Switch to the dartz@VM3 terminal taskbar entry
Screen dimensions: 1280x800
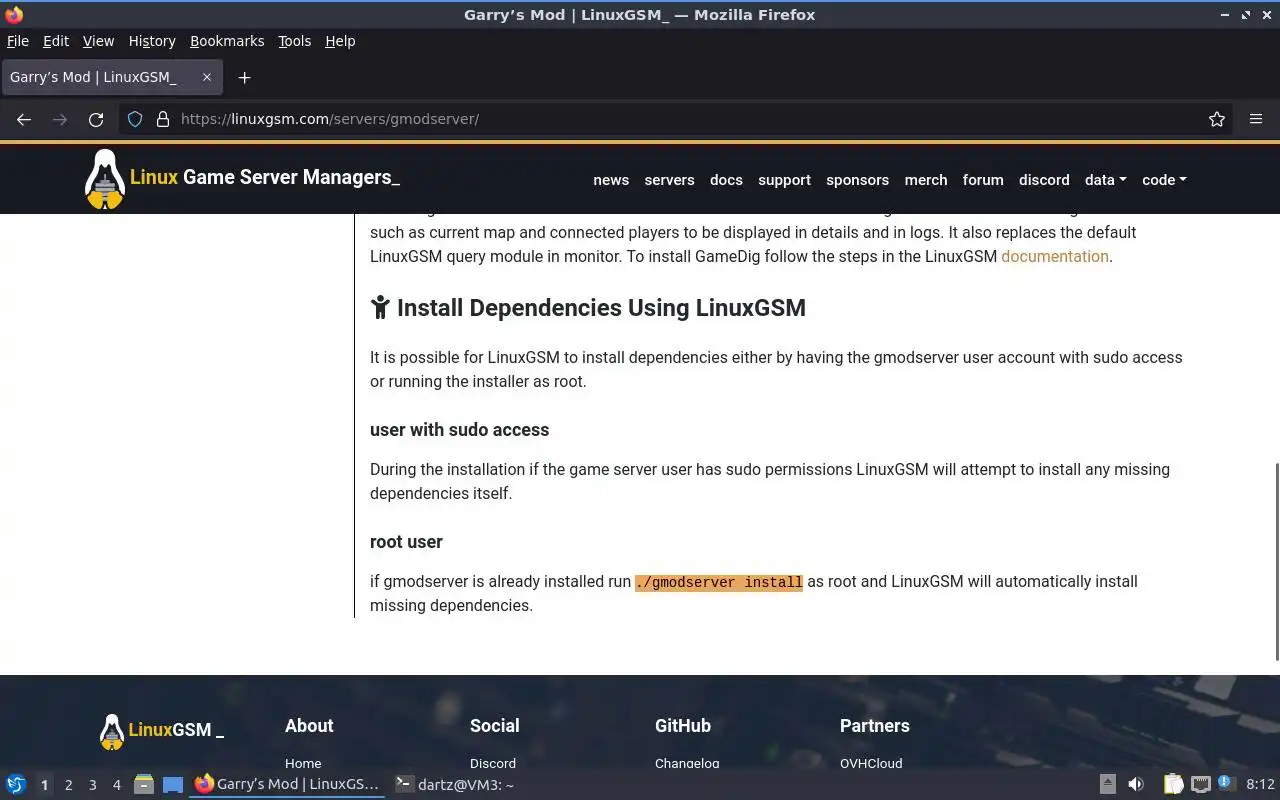coord(455,785)
